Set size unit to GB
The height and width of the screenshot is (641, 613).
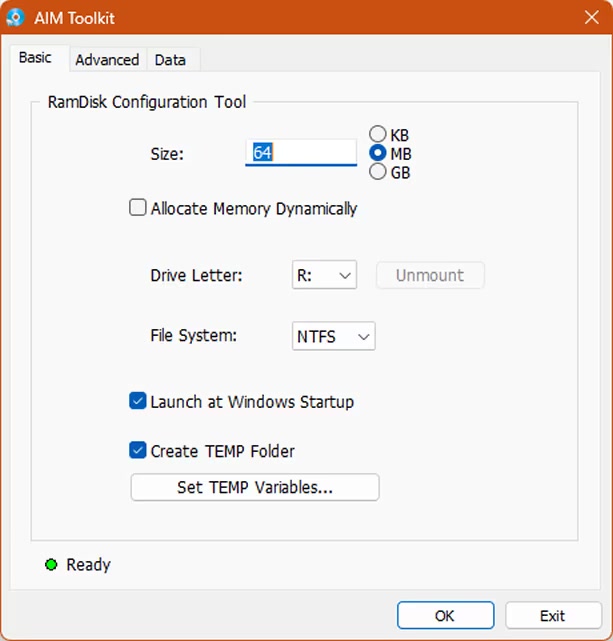point(378,172)
